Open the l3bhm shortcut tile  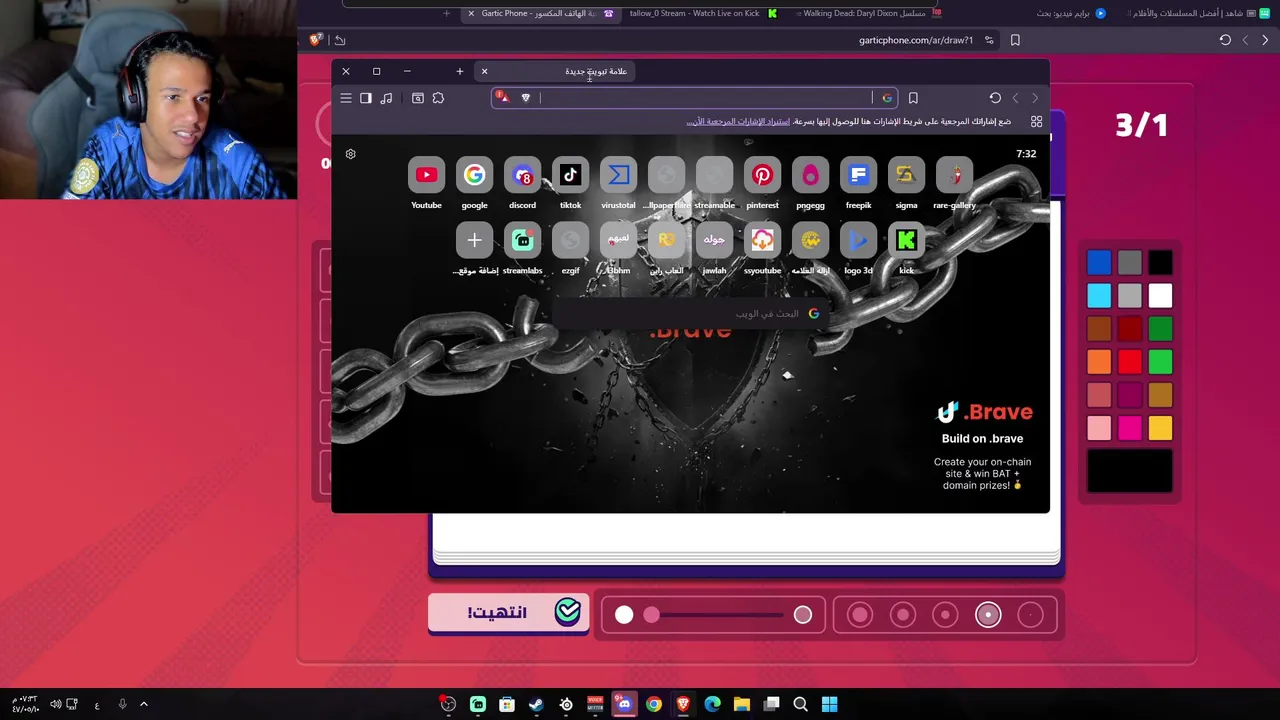click(618, 241)
